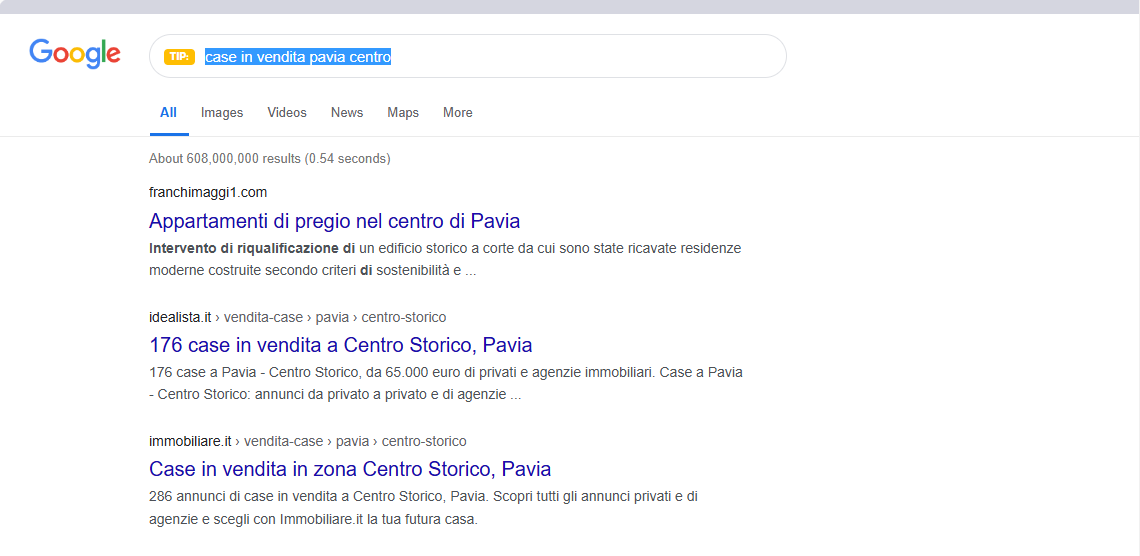The height and width of the screenshot is (556, 1140).
Task: Click the 'Intervento di riqualificazione di' snippet text
Action: (x=252, y=248)
